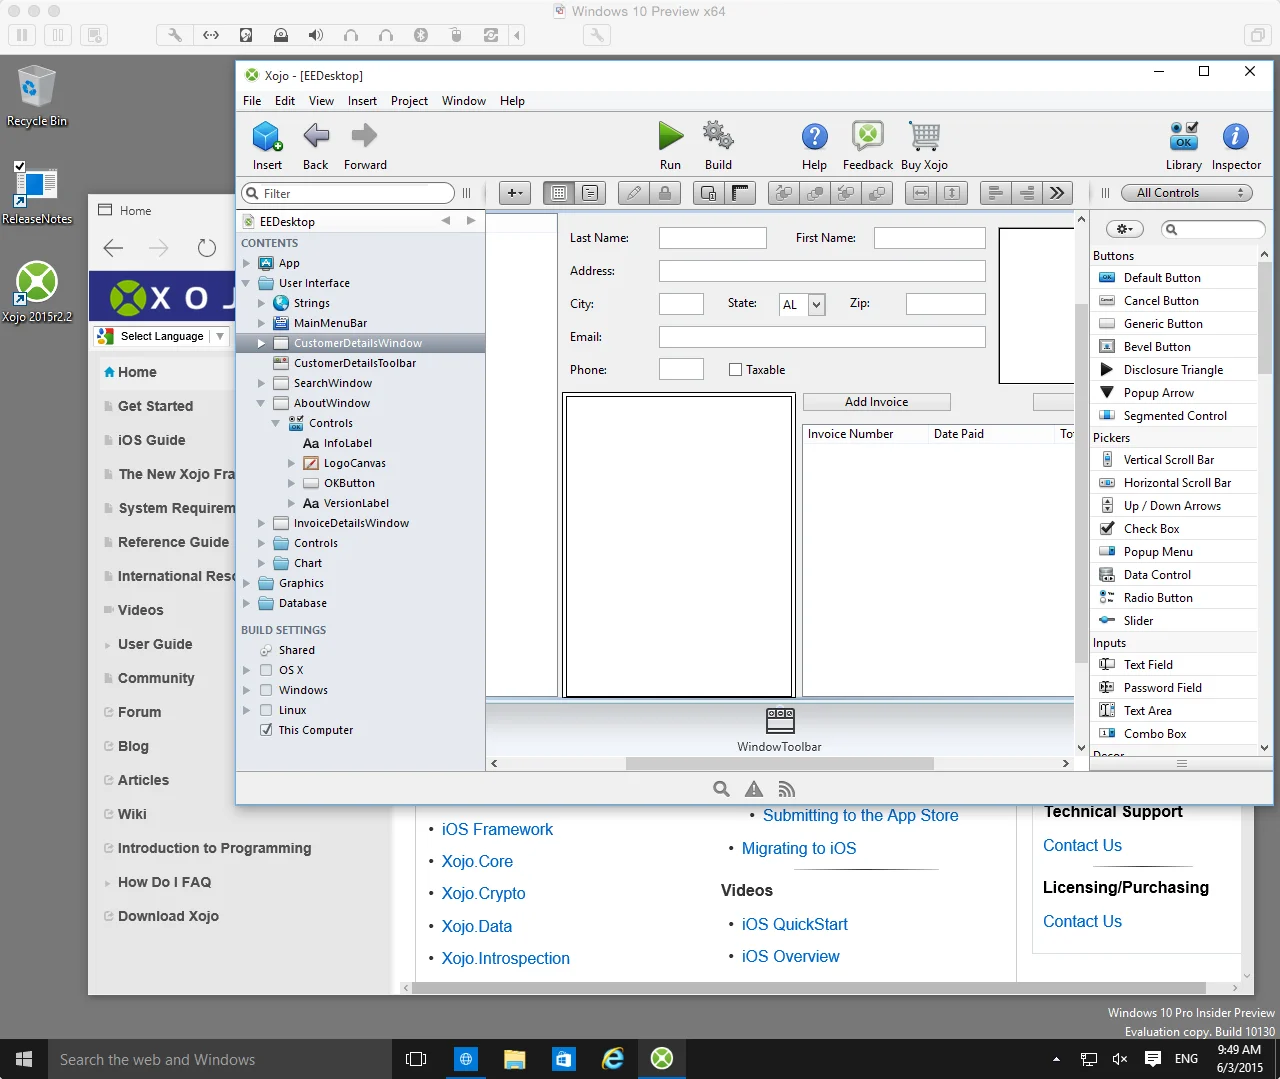The height and width of the screenshot is (1079, 1280).
Task: Click the fill height icon
Action: coord(952,193)
